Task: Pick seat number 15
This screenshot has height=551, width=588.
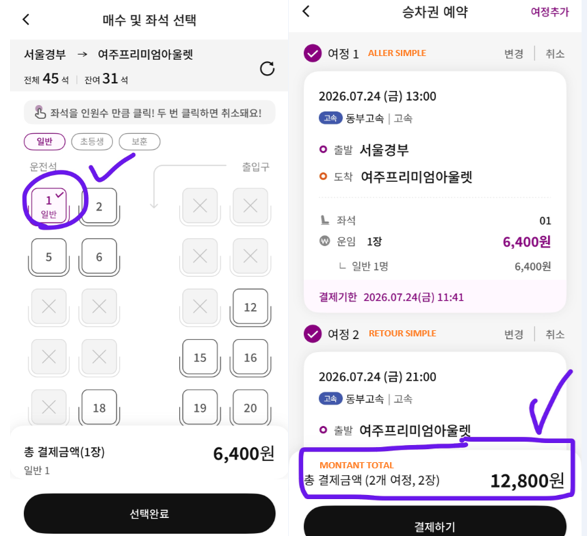Action: [x=200, y=357]
